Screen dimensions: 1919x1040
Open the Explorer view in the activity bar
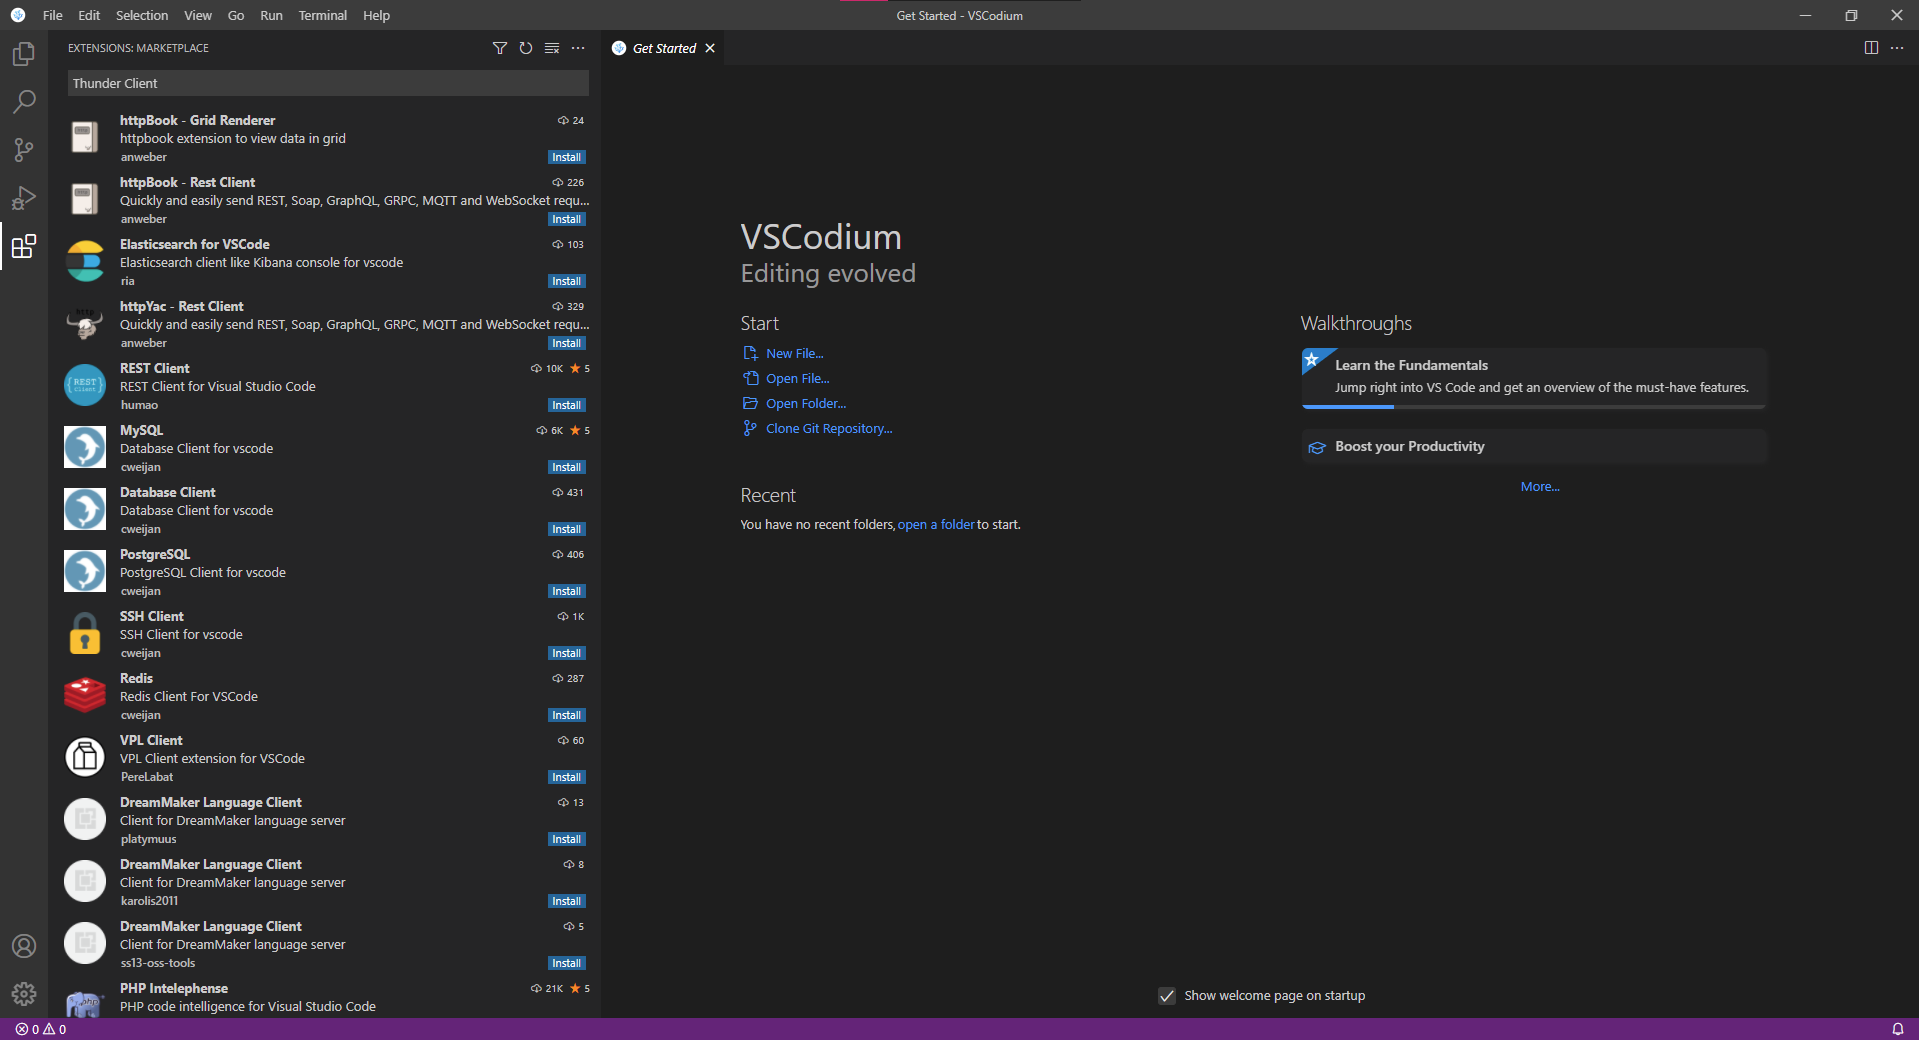pyautogui.click(x=24, y=54)
